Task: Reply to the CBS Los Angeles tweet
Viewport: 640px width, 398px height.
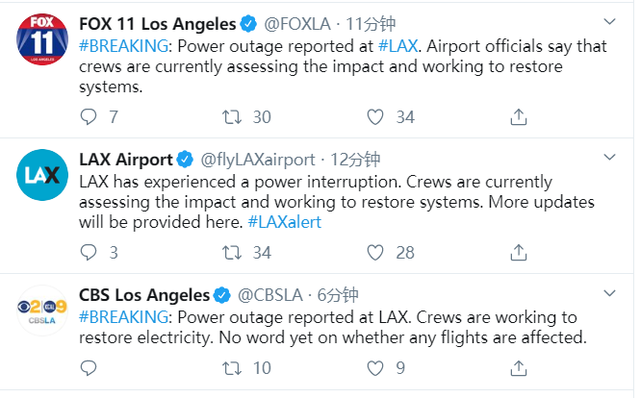Action: tap(88, 368)
